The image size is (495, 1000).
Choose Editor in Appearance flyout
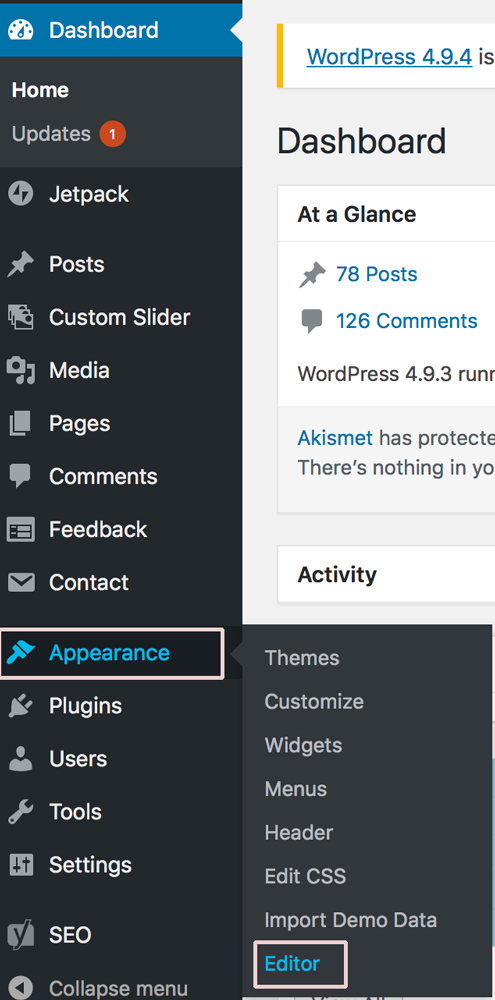tap(292, 964)
